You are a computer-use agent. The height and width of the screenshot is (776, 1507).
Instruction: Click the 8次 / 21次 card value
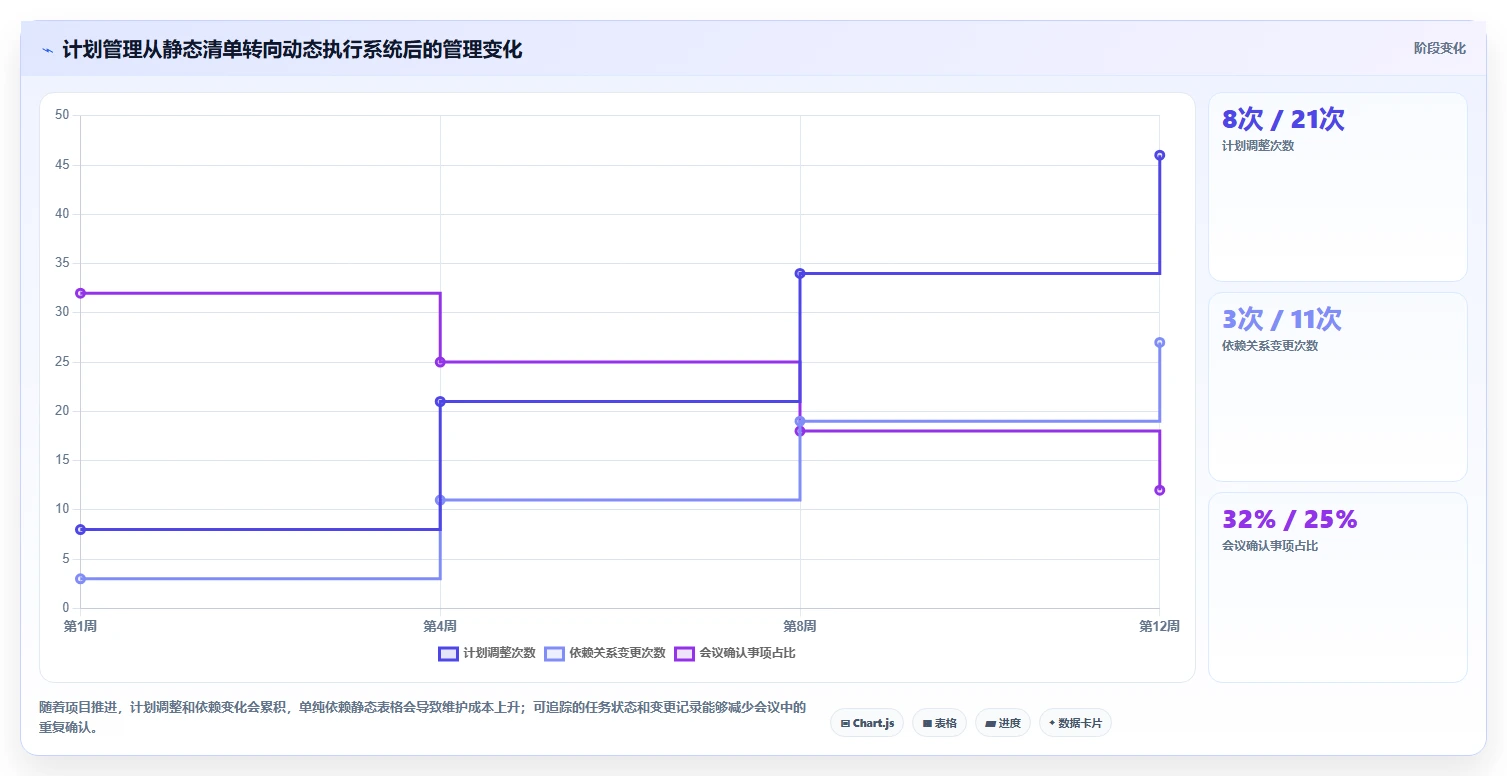click(x=1283, y=119)
